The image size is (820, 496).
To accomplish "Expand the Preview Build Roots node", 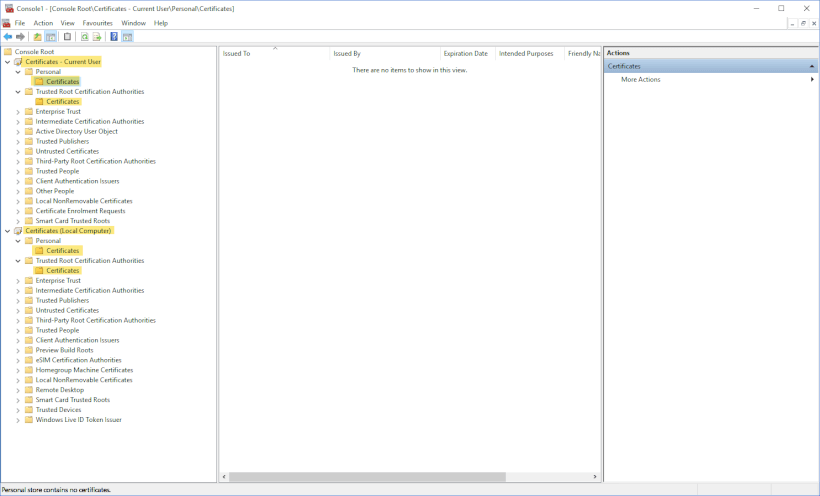I will coord(18,351).
